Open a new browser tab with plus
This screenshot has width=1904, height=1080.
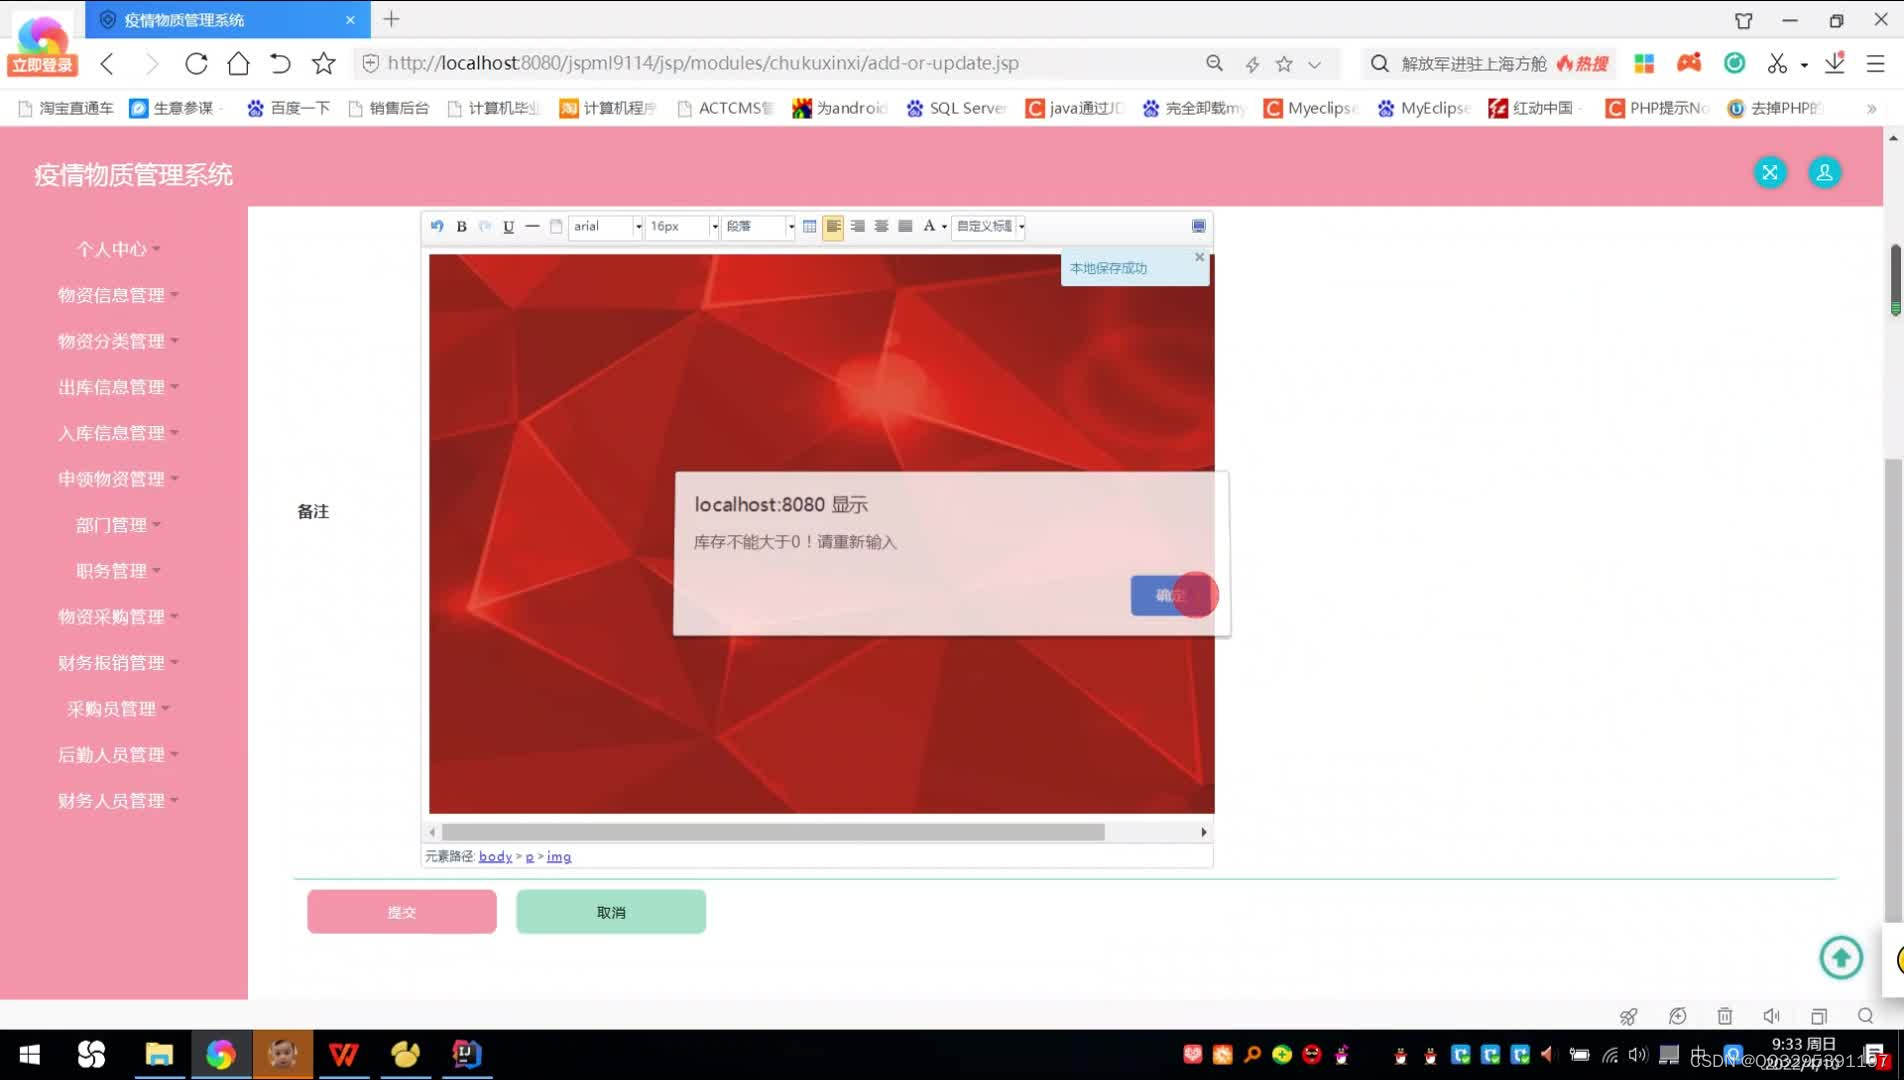[x=391, y=19]
